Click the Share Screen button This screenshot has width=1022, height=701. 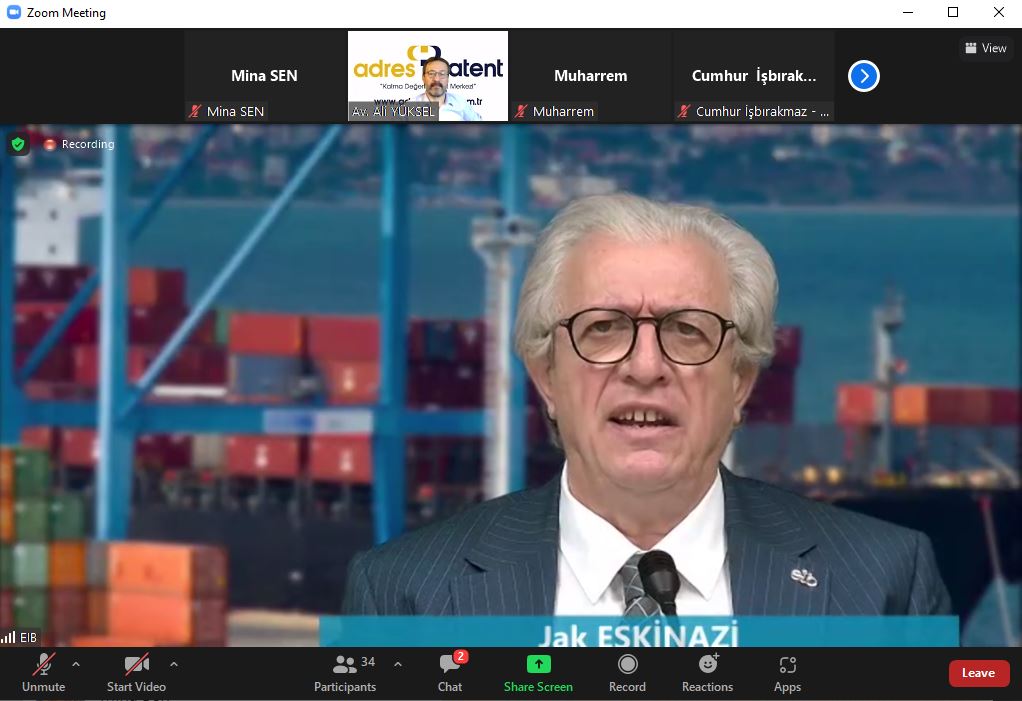pyautogui.click(x=538, y=673)
